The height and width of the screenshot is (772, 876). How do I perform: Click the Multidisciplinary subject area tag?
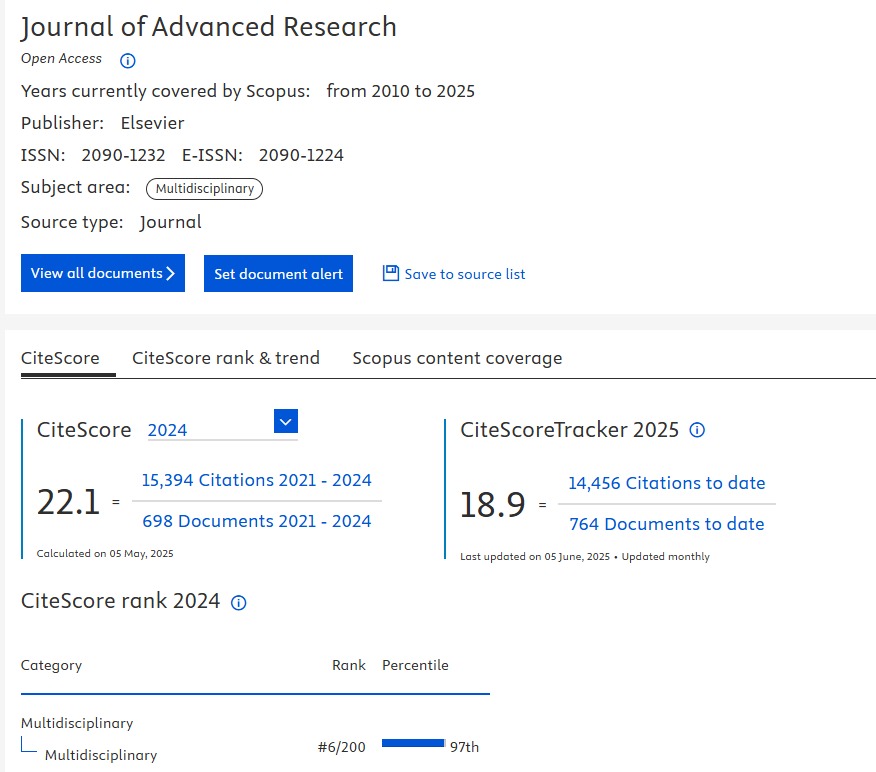click(x=204, y=189)
